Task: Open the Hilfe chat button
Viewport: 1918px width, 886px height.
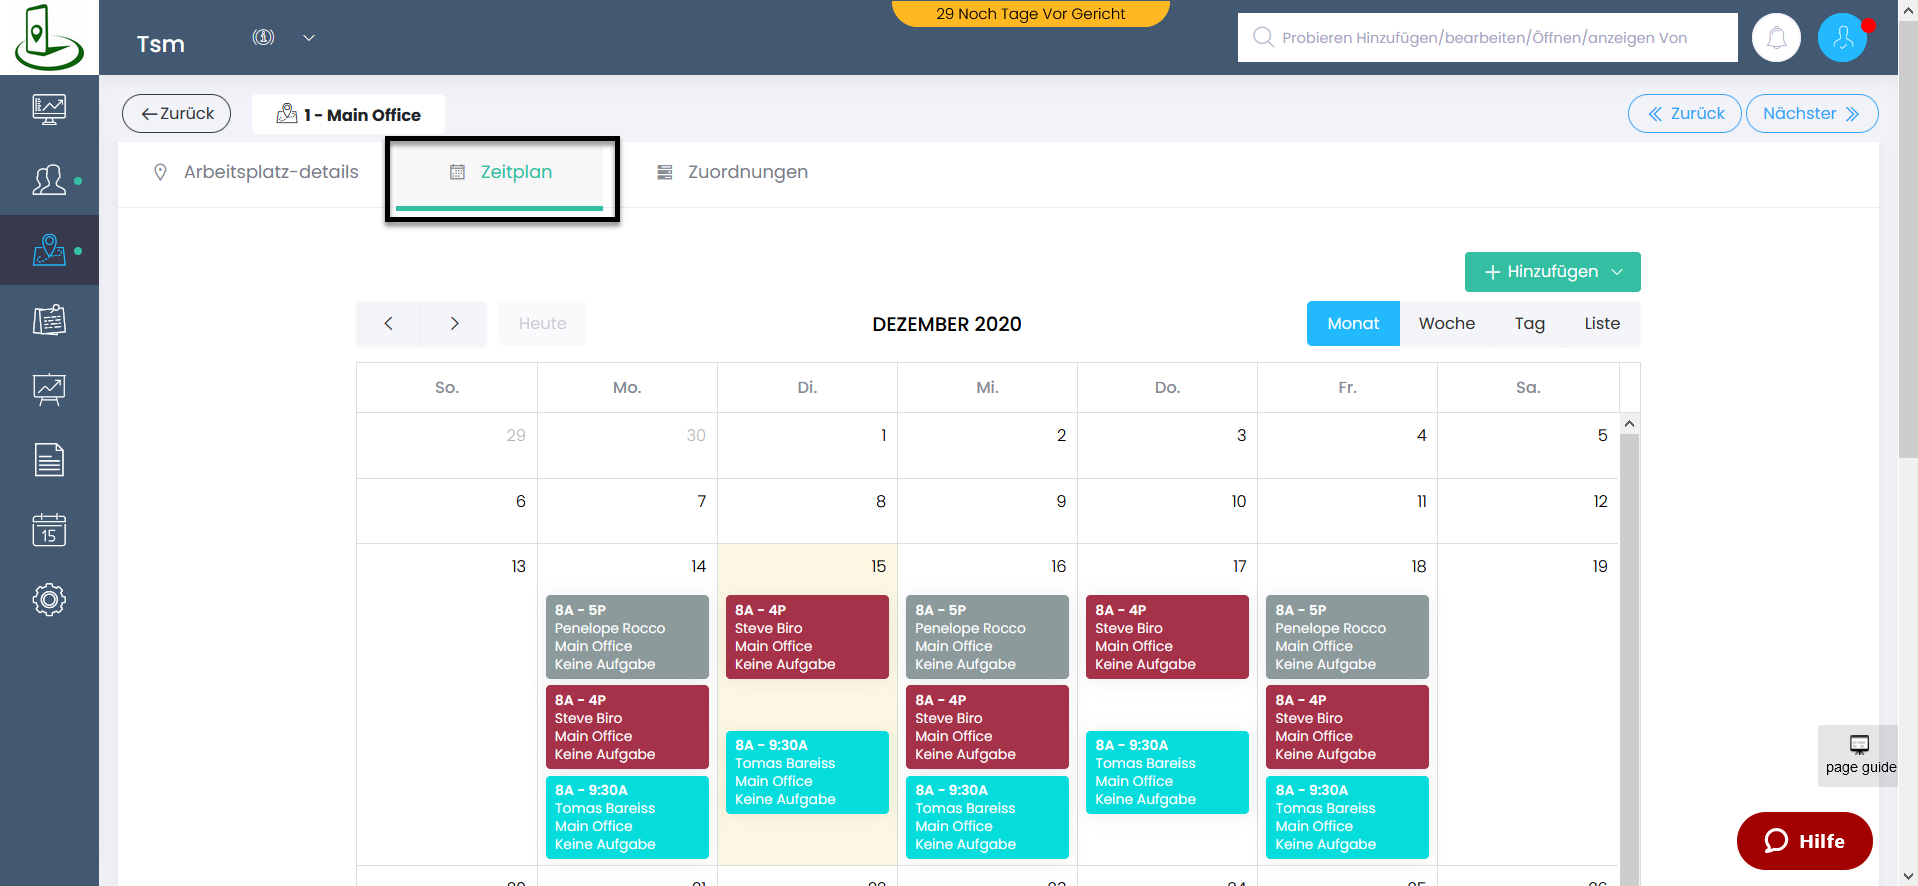Action: (1804, 841)
